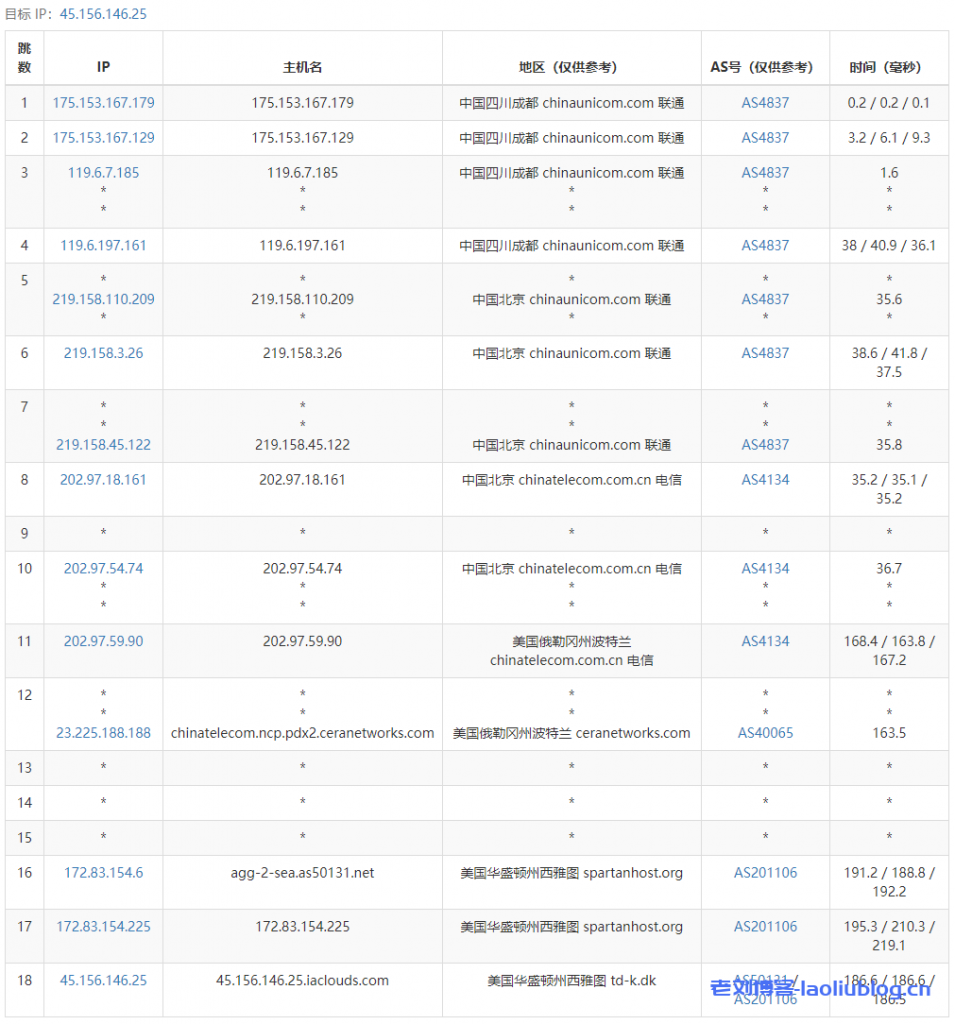The height and width of the screenshot is (1024, 955).
Task: Open the 202.97.18.161 IP link
Action: [103, 479]
